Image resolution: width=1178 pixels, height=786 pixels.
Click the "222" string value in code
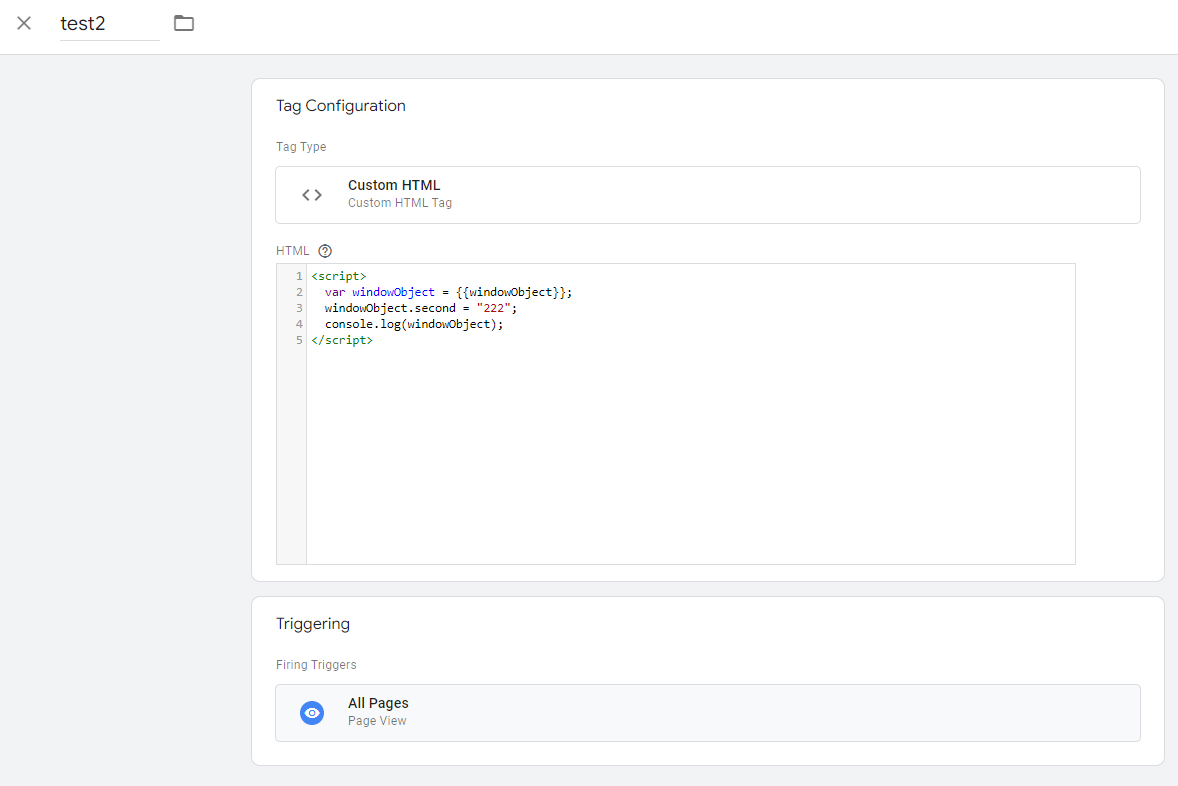494,308
